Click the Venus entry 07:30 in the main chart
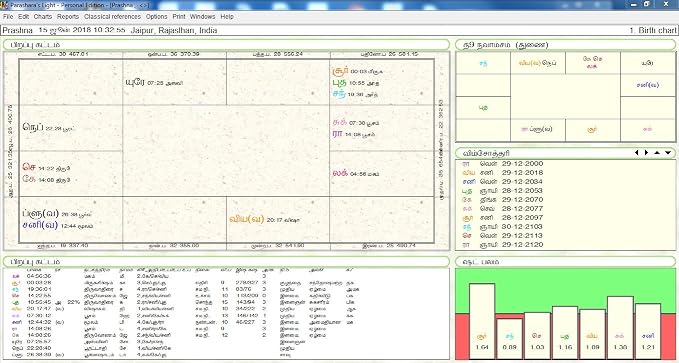This screenshot has width=679, height=363. 356,123
